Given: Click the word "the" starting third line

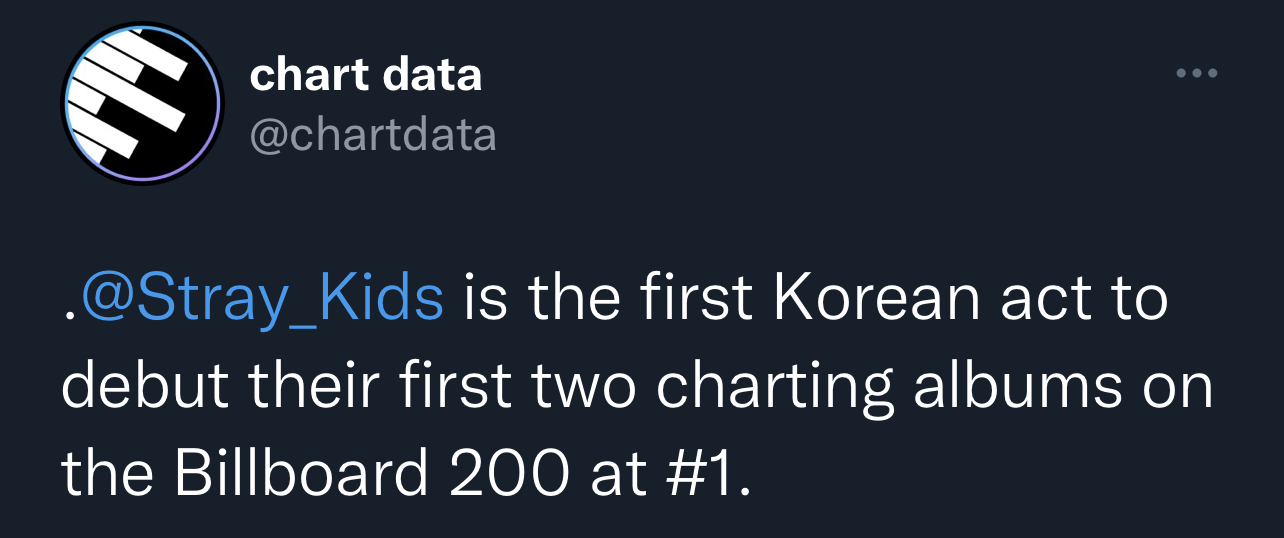Looking at the screenshot, I should pyautogui.click(x=108, y=477).
